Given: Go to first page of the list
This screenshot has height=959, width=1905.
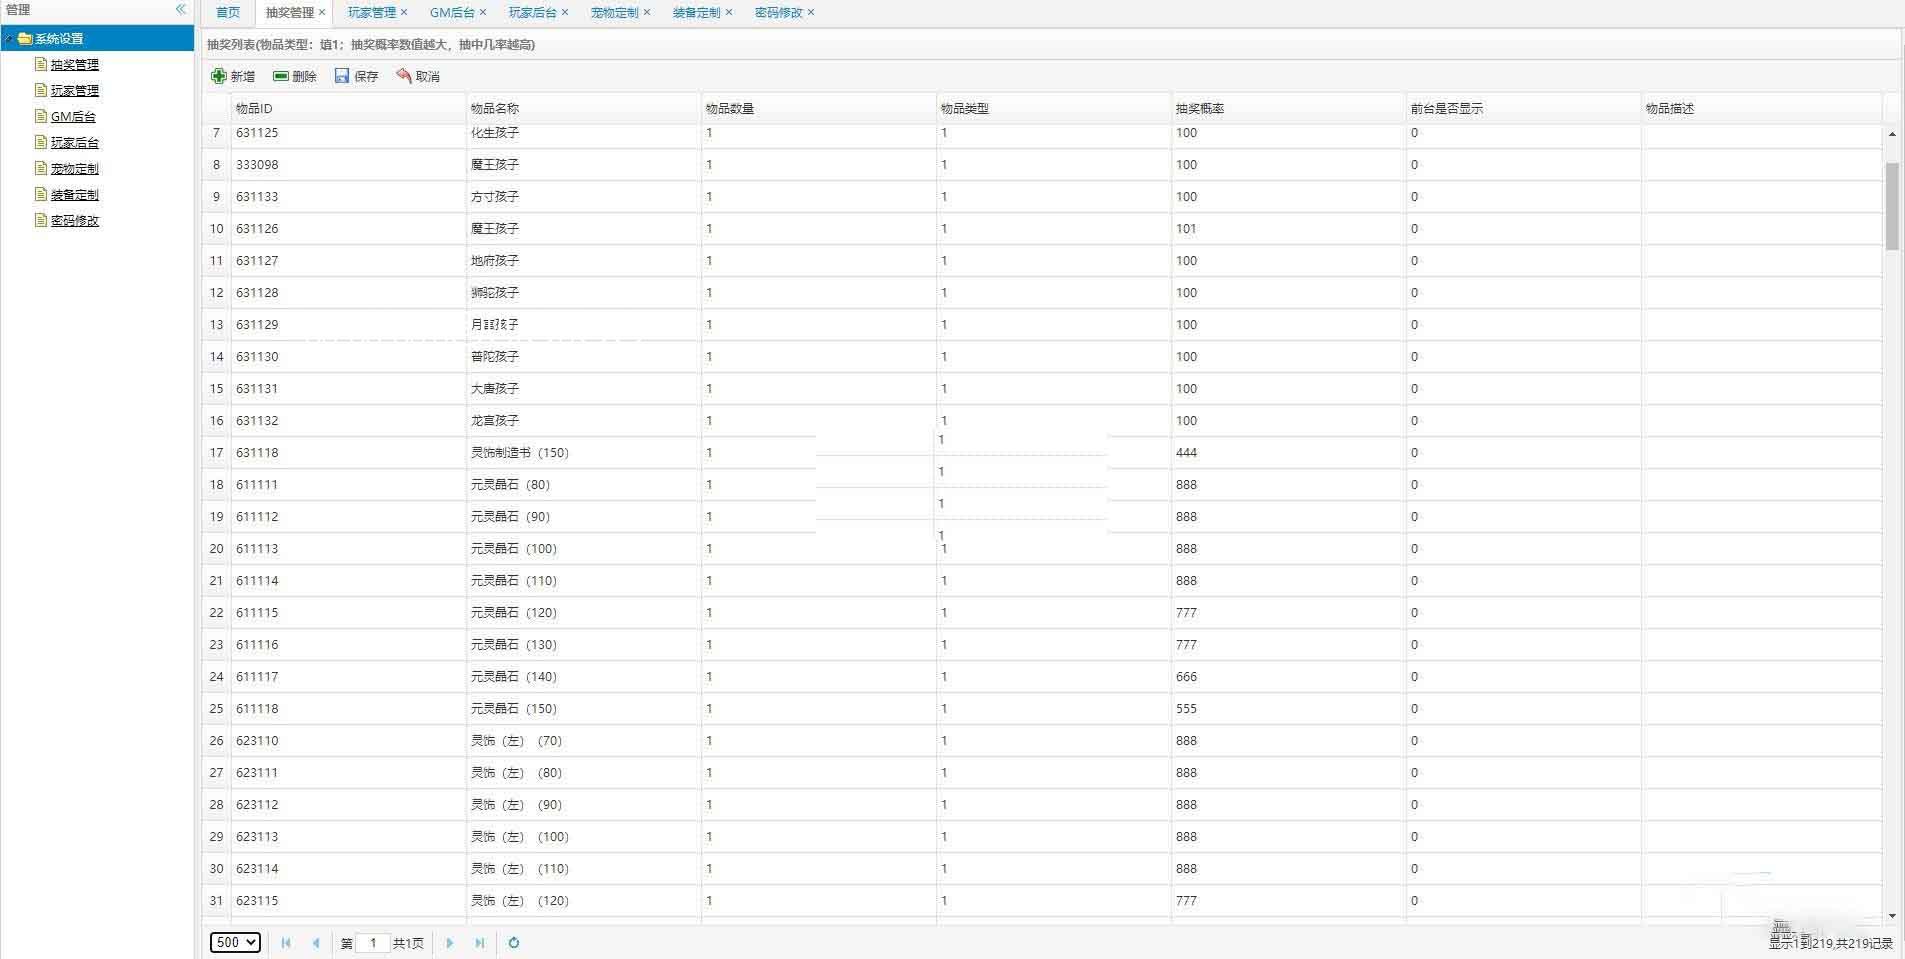Looking at the screenshot, I should (286, 942).
